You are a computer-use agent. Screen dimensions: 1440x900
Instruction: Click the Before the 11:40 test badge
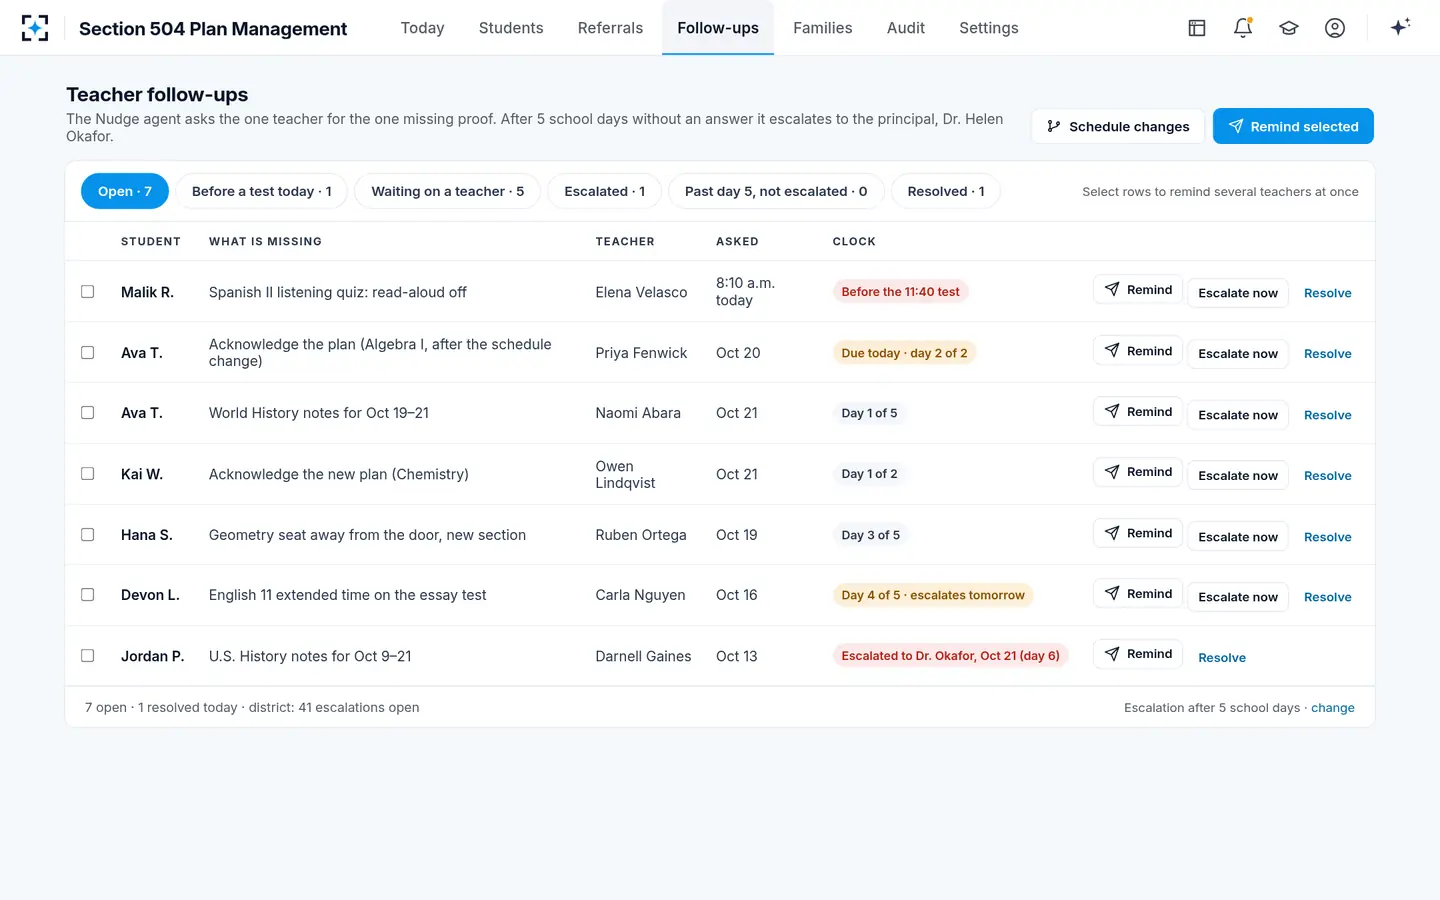900,292
